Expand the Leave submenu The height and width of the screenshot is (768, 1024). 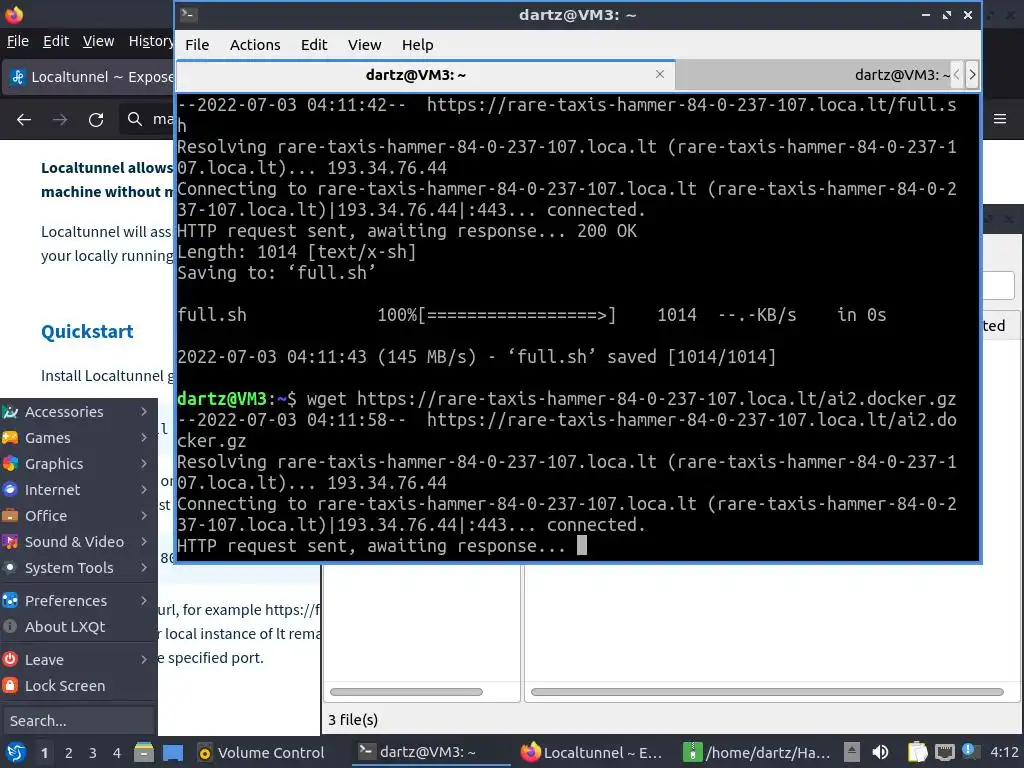pyautogui.click(x=78, y=660)
